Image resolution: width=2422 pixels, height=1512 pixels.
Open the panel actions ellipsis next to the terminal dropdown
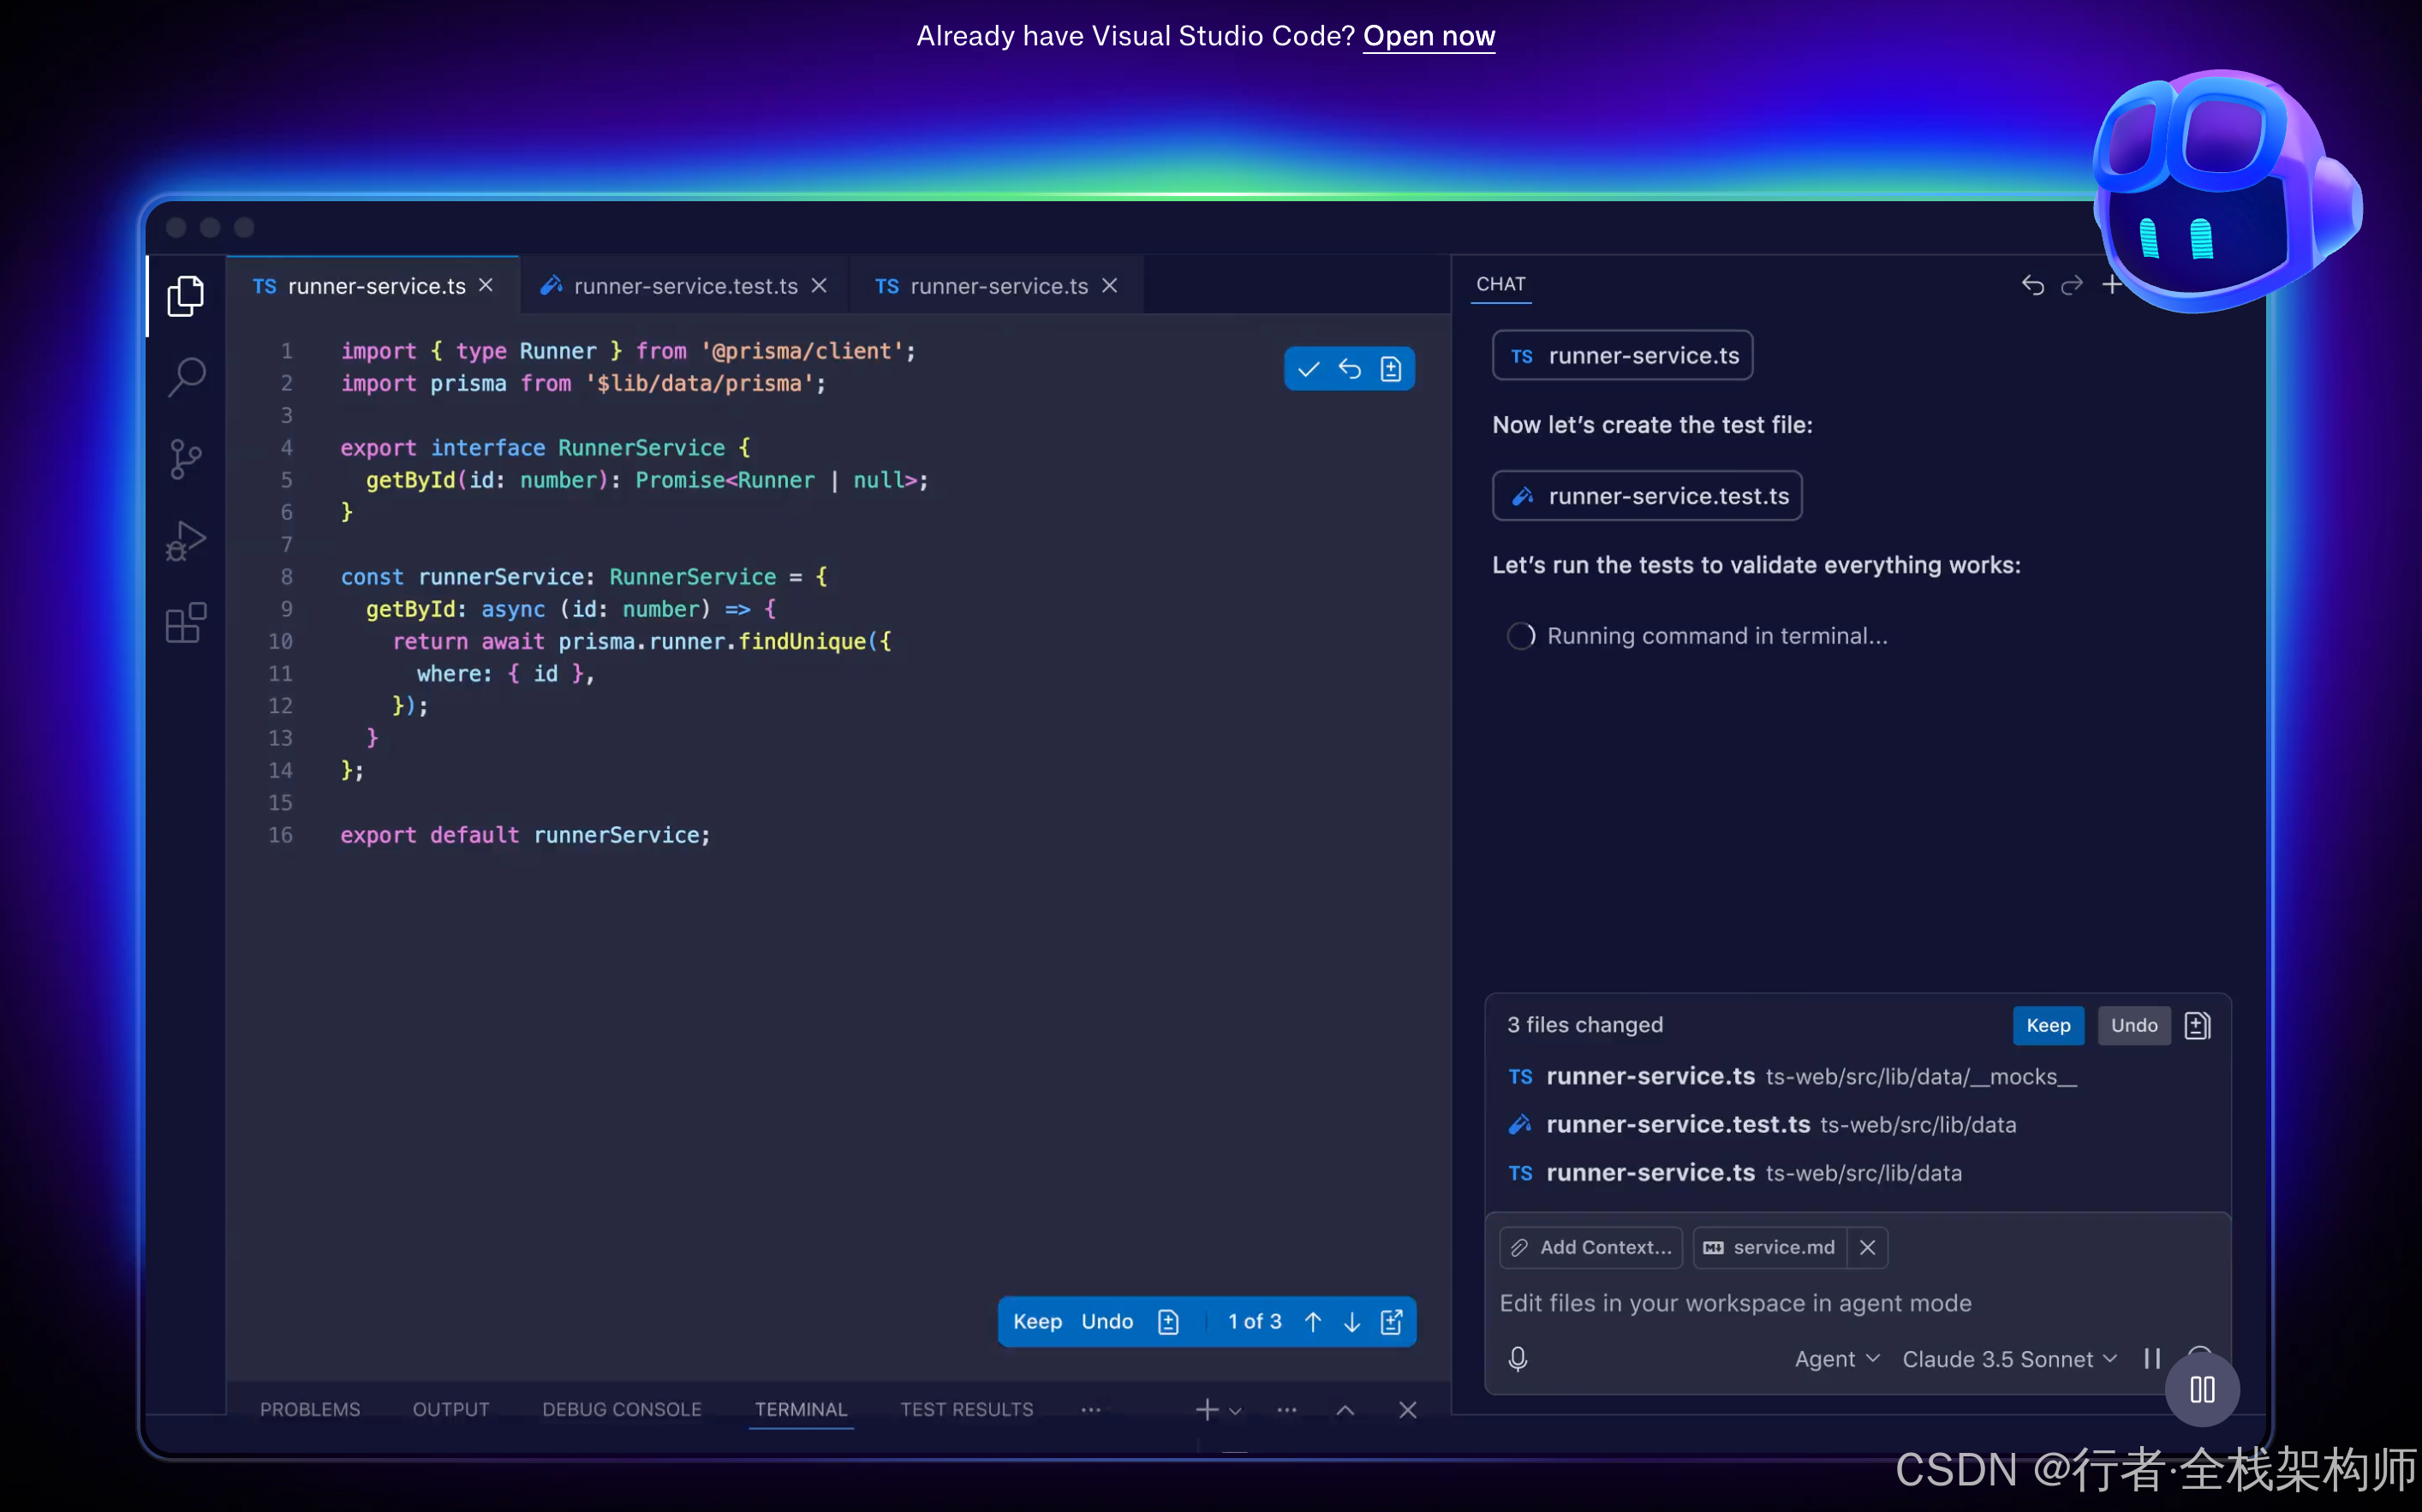coord(1286,1409)
